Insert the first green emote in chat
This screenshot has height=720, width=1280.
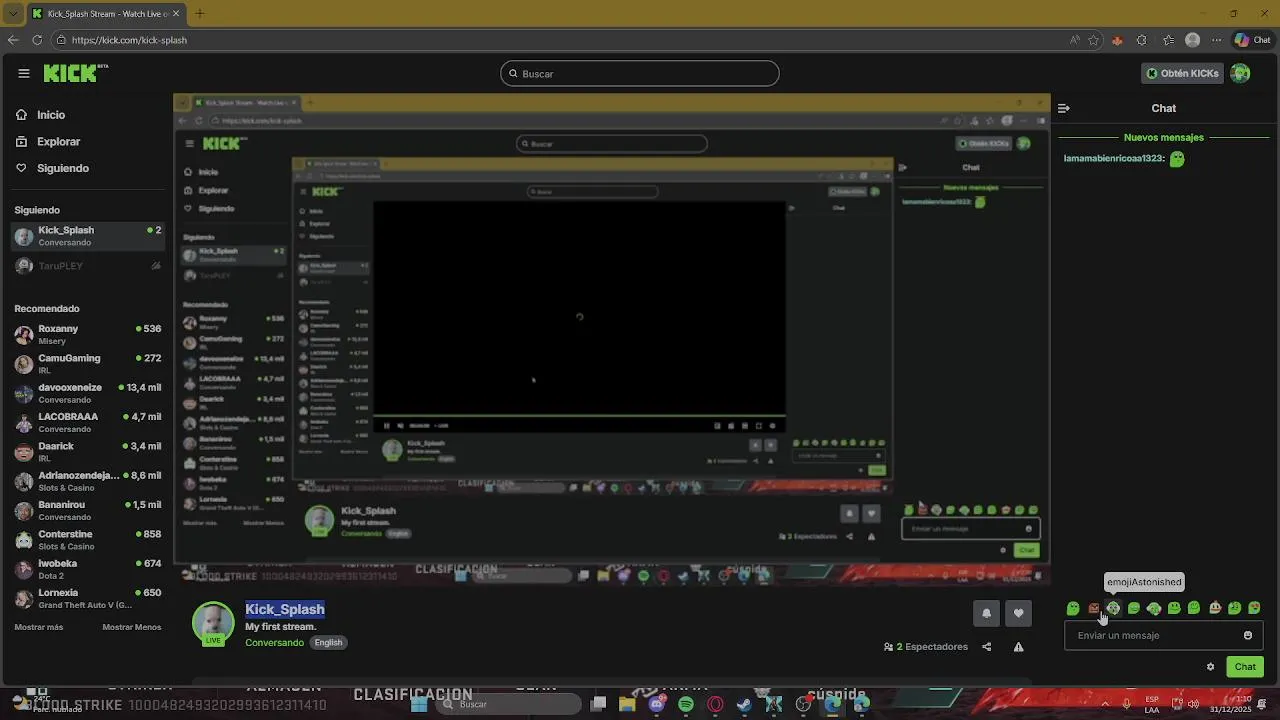point(1073,608)
